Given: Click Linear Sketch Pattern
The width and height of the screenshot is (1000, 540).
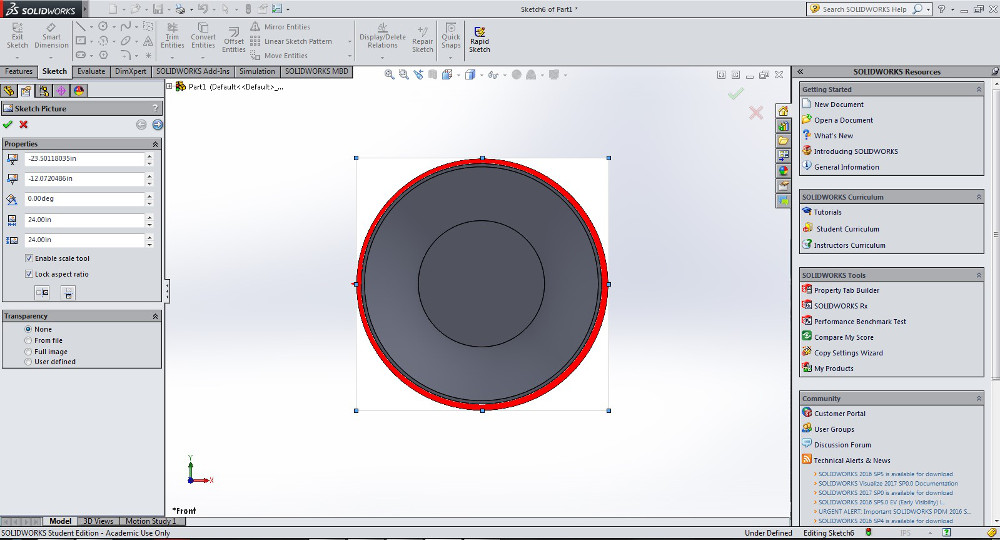Looking at the screenshot, I should [291, 41].
